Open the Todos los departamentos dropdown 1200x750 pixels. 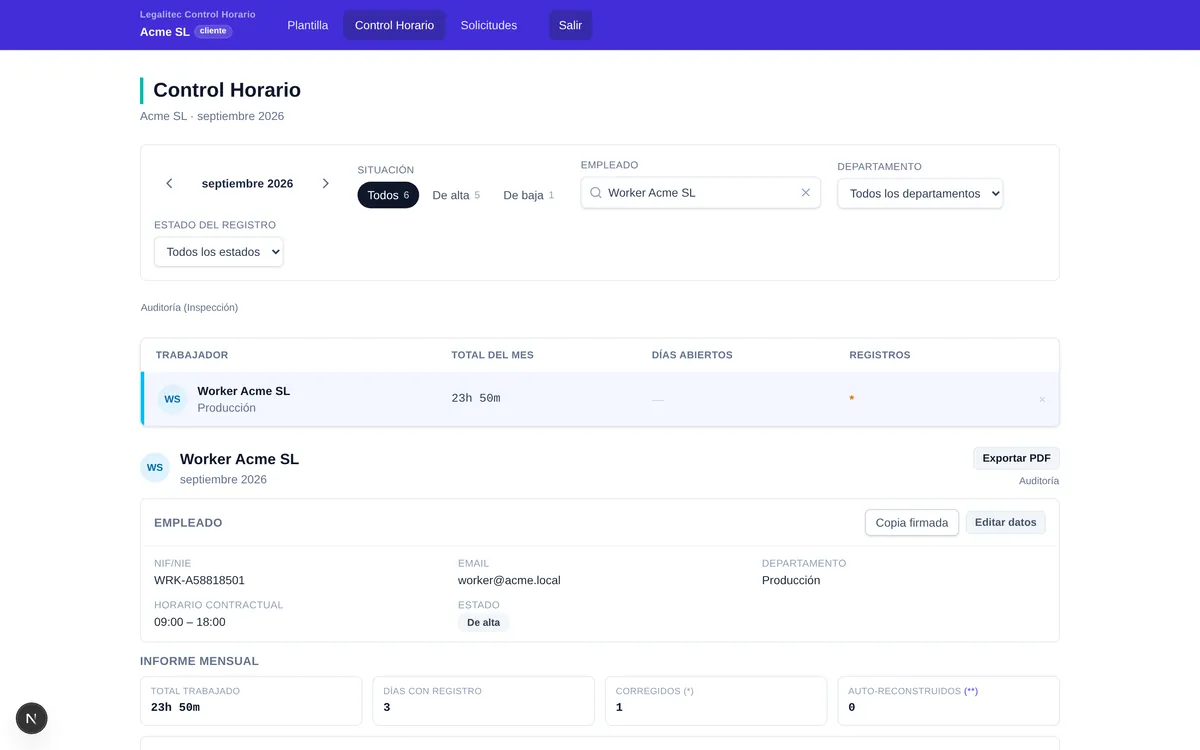coord(920,194)
